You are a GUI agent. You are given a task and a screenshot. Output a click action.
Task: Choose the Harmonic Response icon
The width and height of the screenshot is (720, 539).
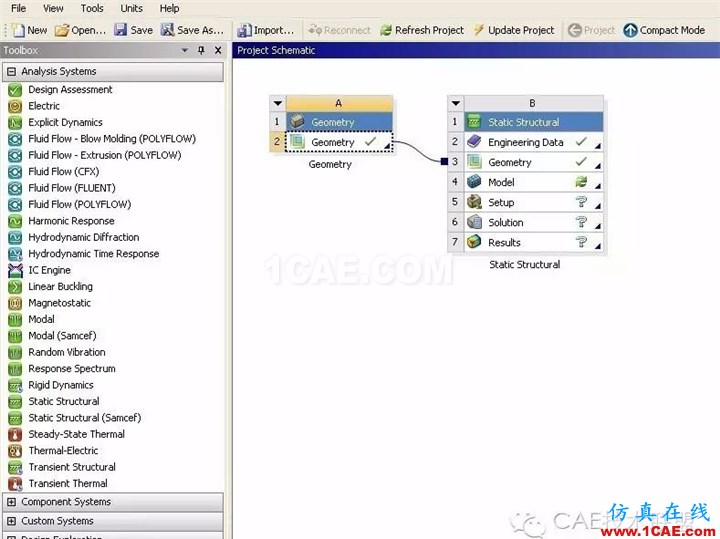coord(15,221)
